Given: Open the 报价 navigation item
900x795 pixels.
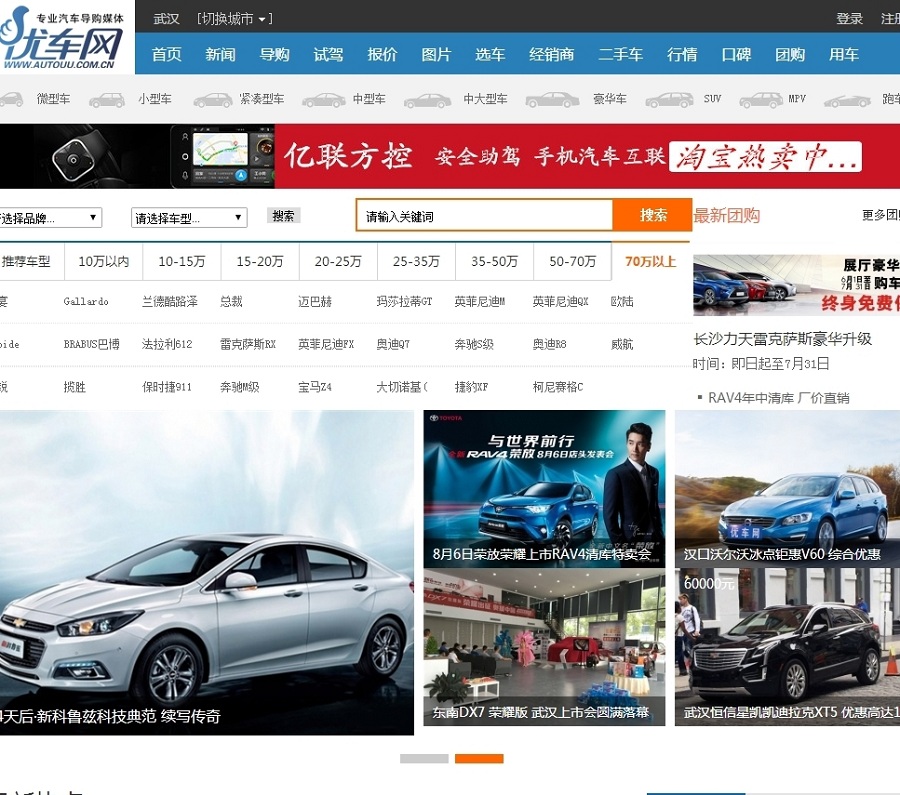Looking at the screenshot, I should tap(382, 55).
